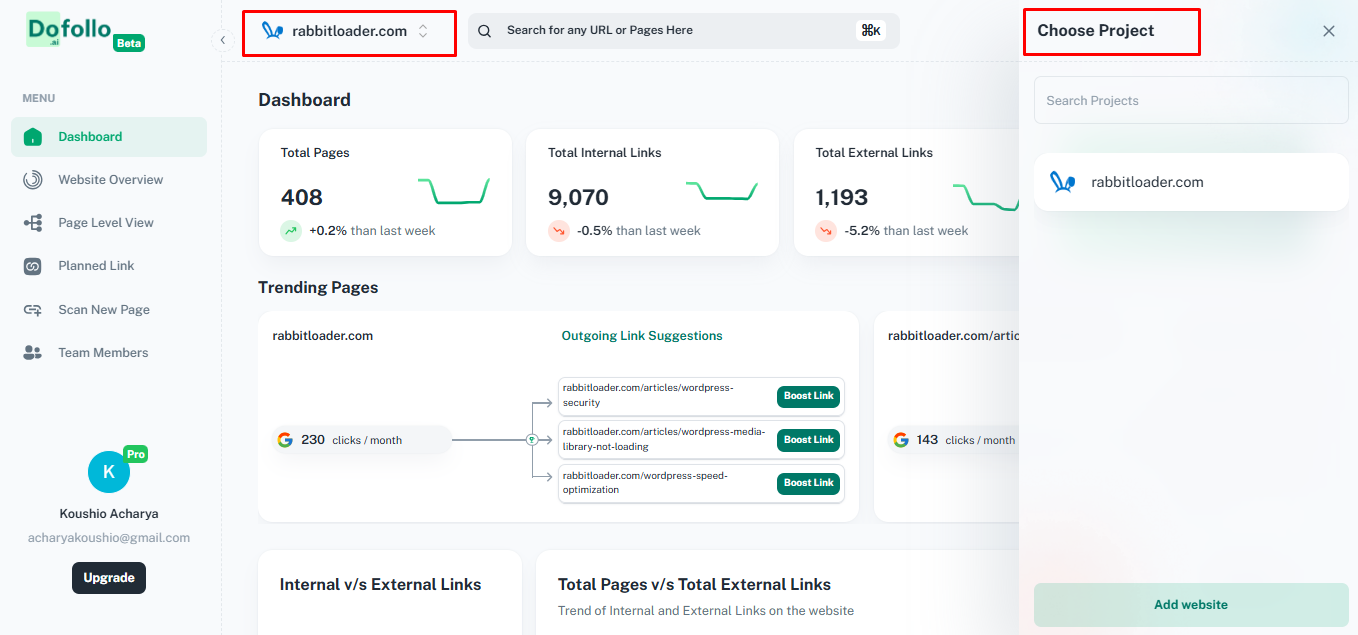Screen dimensions: 1358x635
Task: Click the Team Members people icon
Action: point(33,353)
